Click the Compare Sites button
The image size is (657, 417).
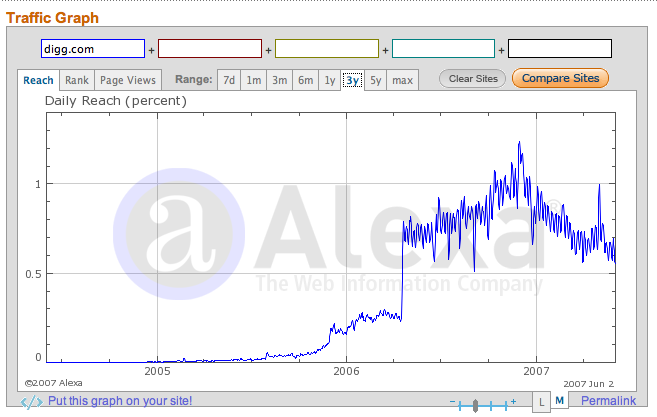(560, 78)
